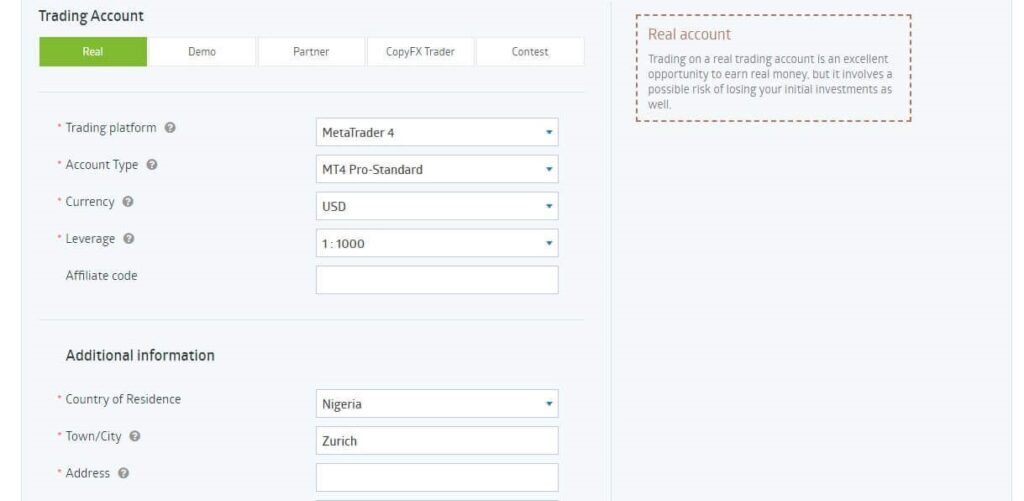Click the Affiliate code input field
The width and height of the screenshot is (1024, 501).
pyautogui.click(x=437, y=280)
